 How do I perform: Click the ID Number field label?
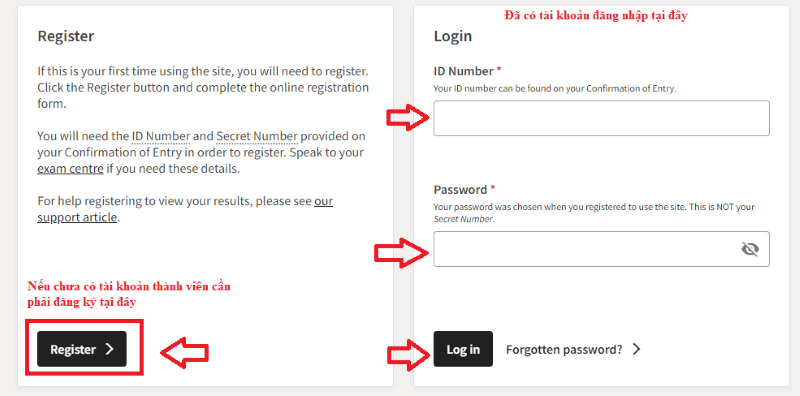tap(464, 71)
